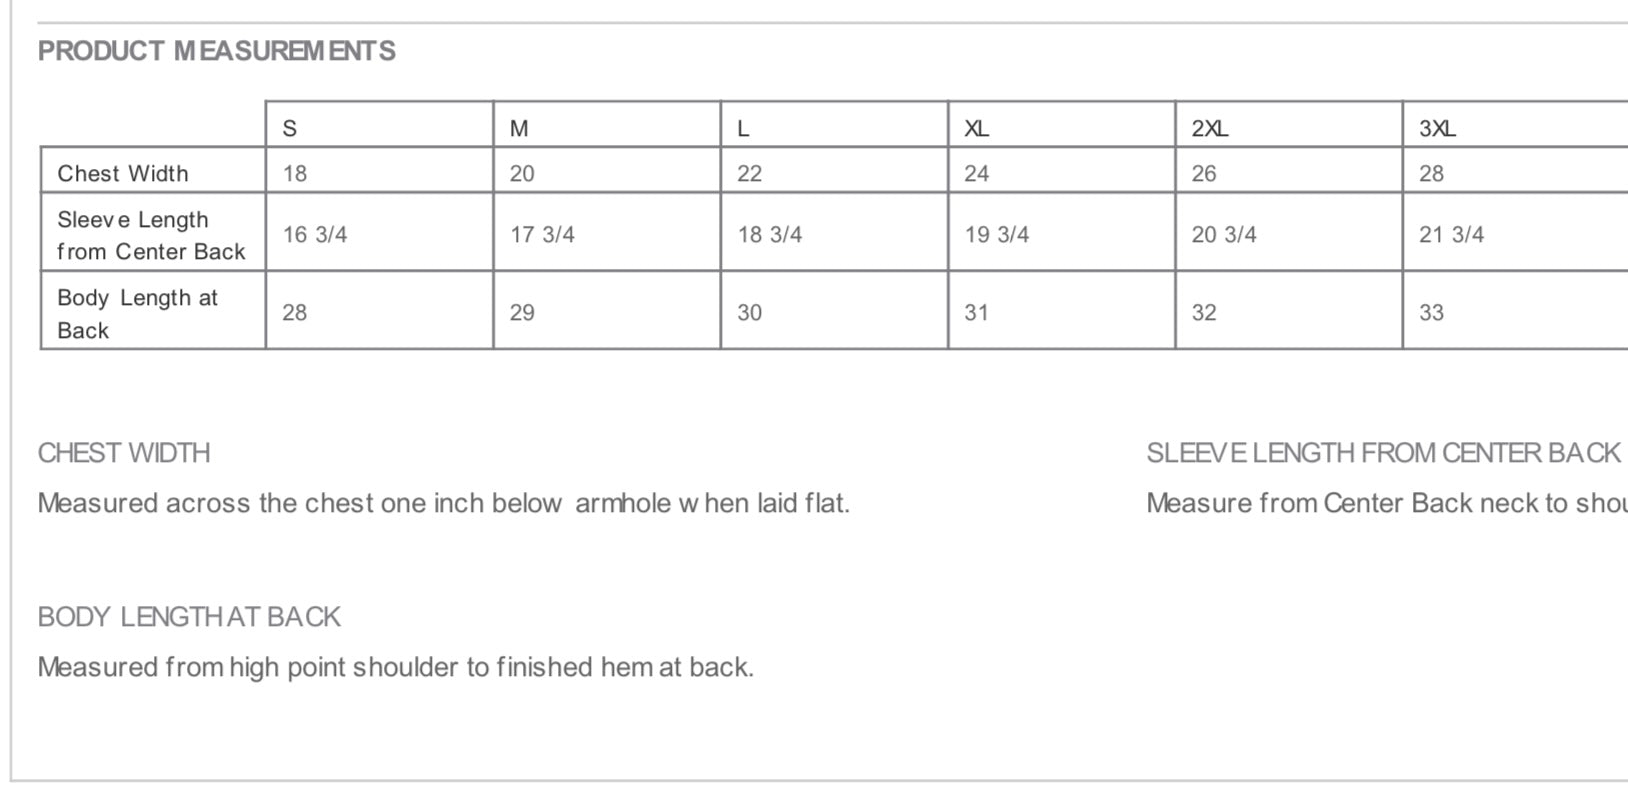
Task: Select the BODY LENGTH AT BACK description heading
Action: click(189, 617)
